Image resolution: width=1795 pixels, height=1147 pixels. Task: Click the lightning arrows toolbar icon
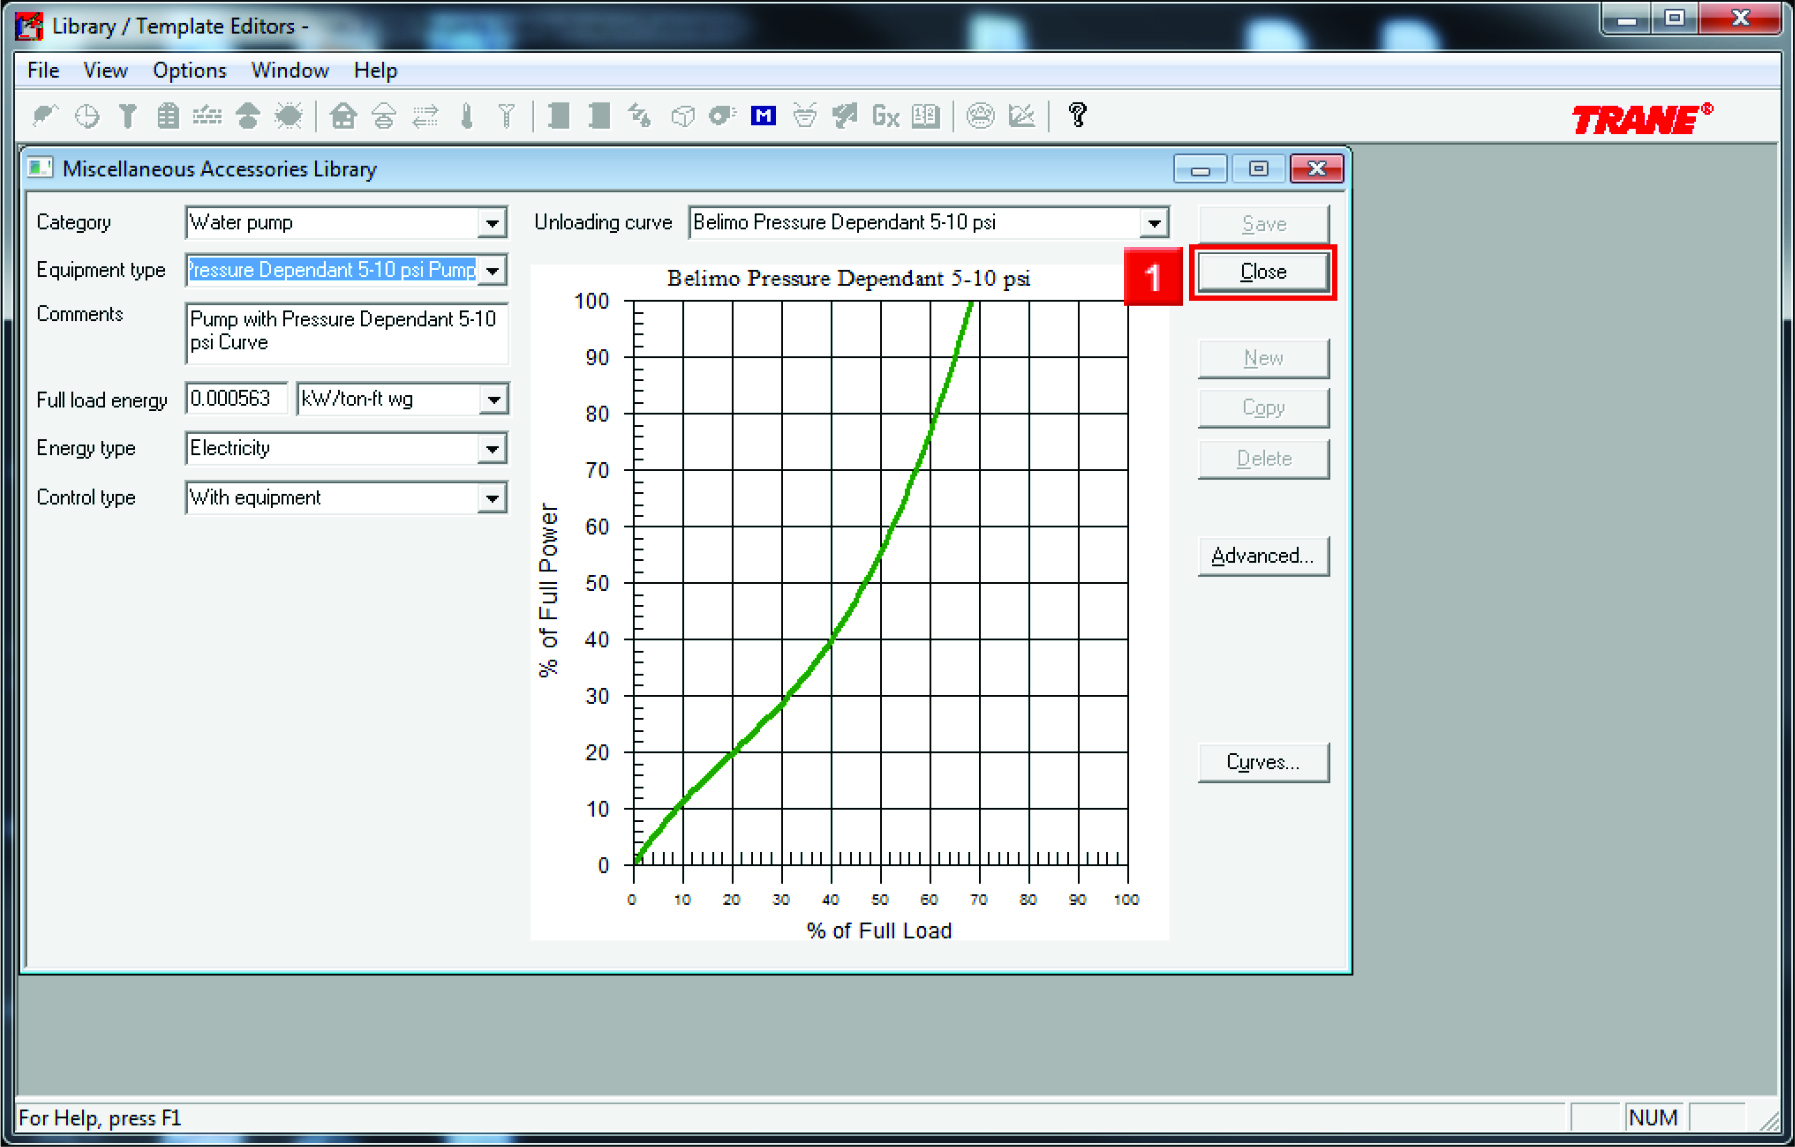pyautogui.click(x=640, y=116)
